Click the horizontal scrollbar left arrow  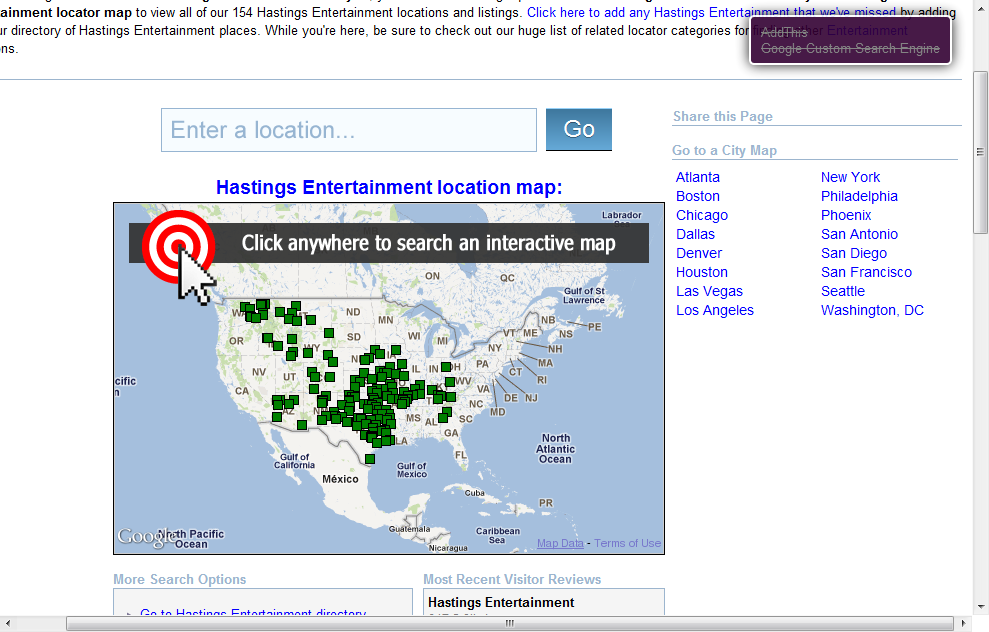(7, 623)
